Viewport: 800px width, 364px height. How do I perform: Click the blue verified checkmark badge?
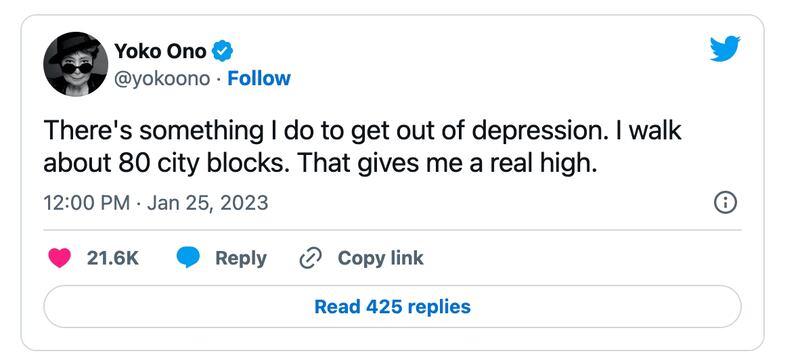pos(222,51)
